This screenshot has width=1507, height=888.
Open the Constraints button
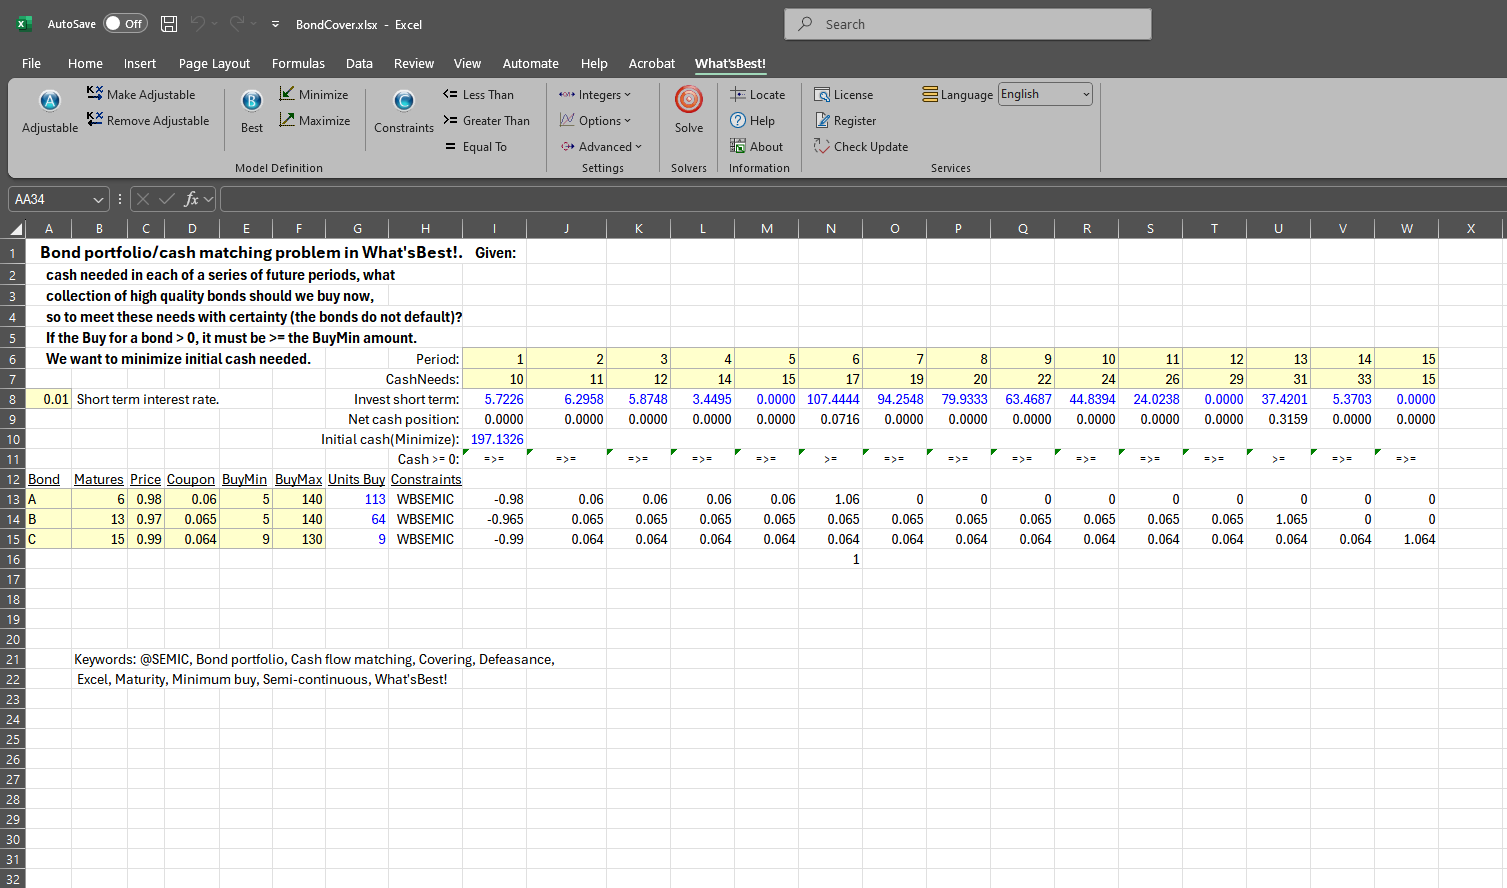(x=404, y=111)
